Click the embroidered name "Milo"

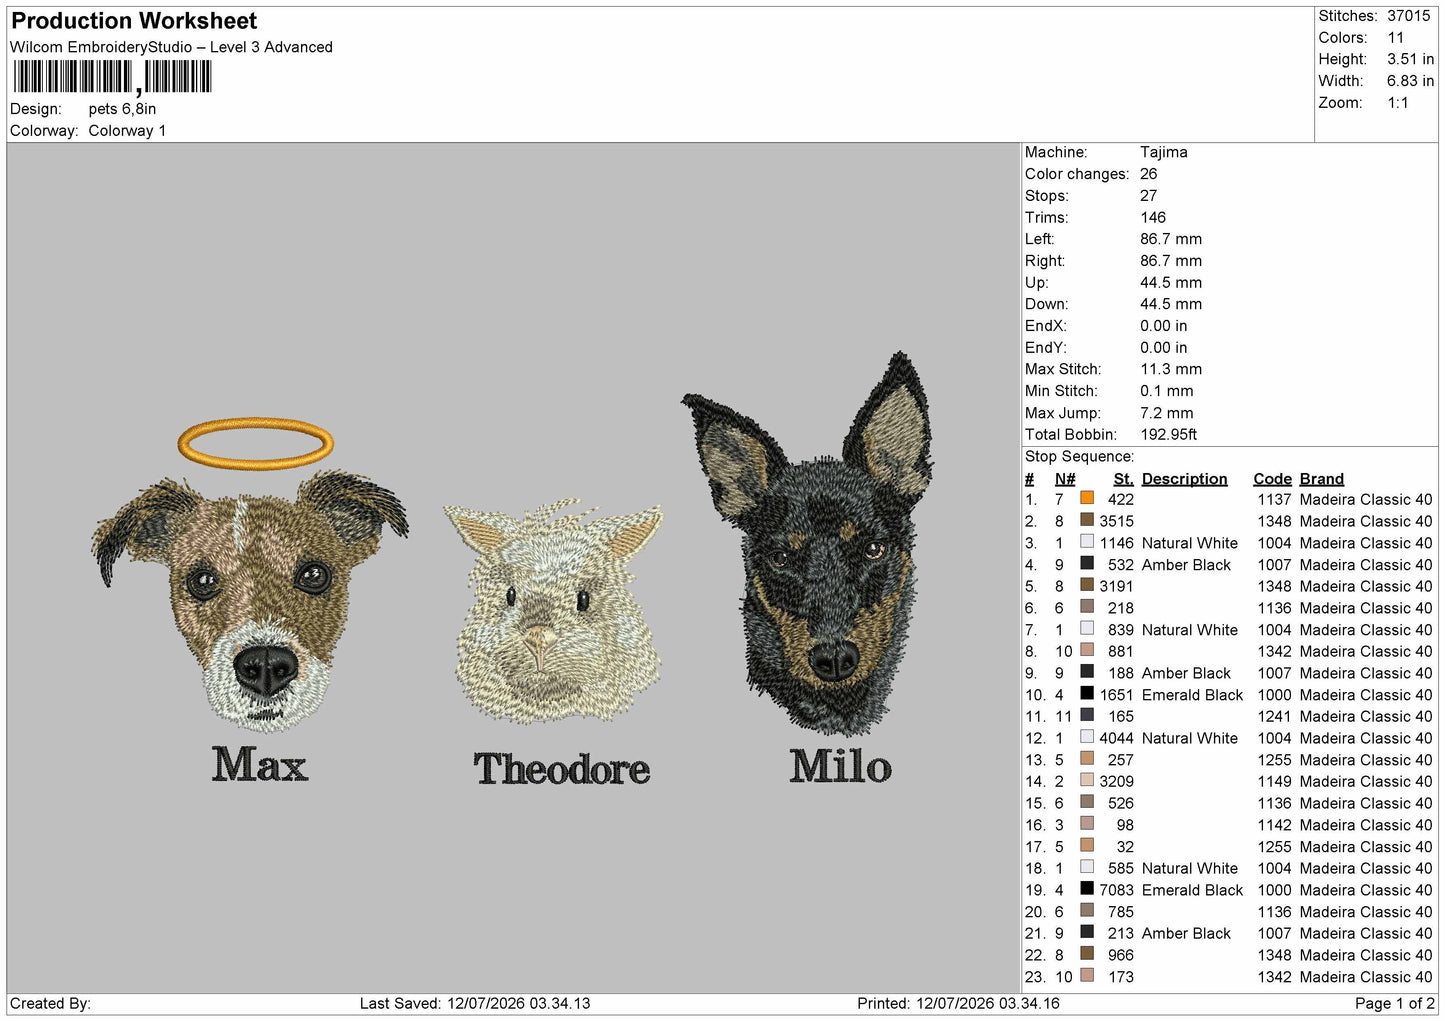point(840,766)
